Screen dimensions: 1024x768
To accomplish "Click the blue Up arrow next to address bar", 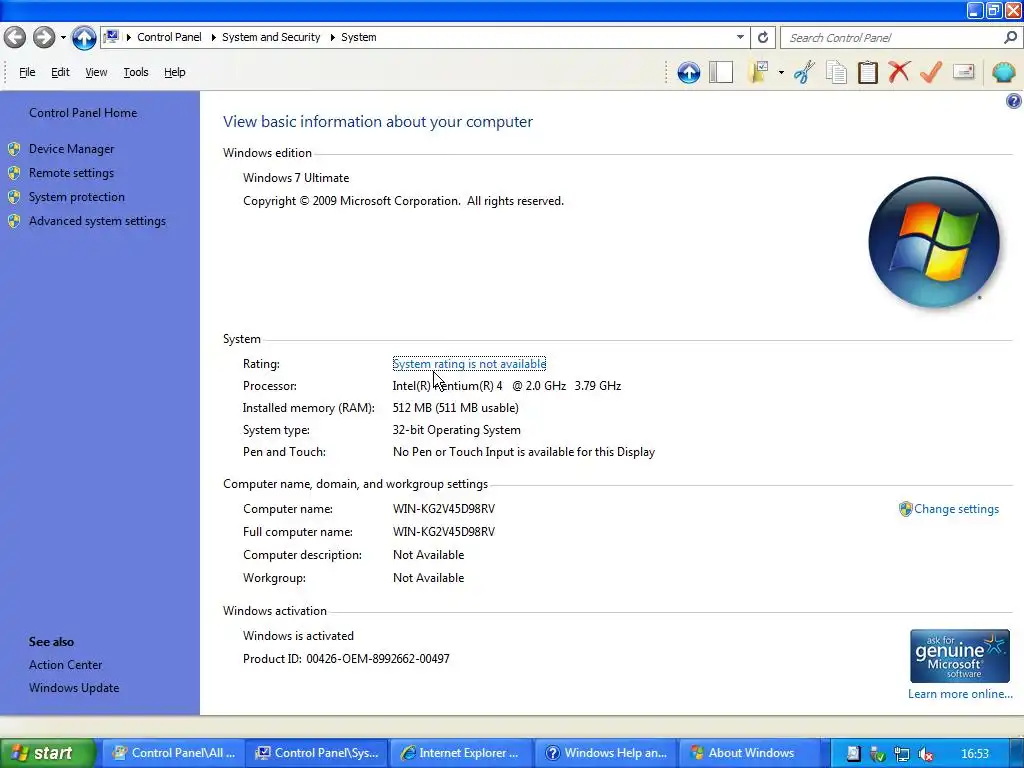I will click(84, 37).
